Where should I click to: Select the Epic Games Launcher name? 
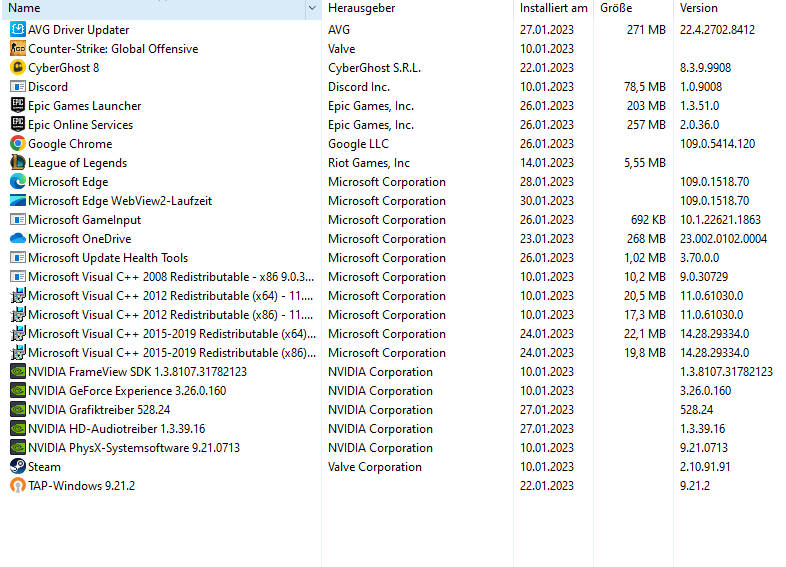click(x=85, y=106)
